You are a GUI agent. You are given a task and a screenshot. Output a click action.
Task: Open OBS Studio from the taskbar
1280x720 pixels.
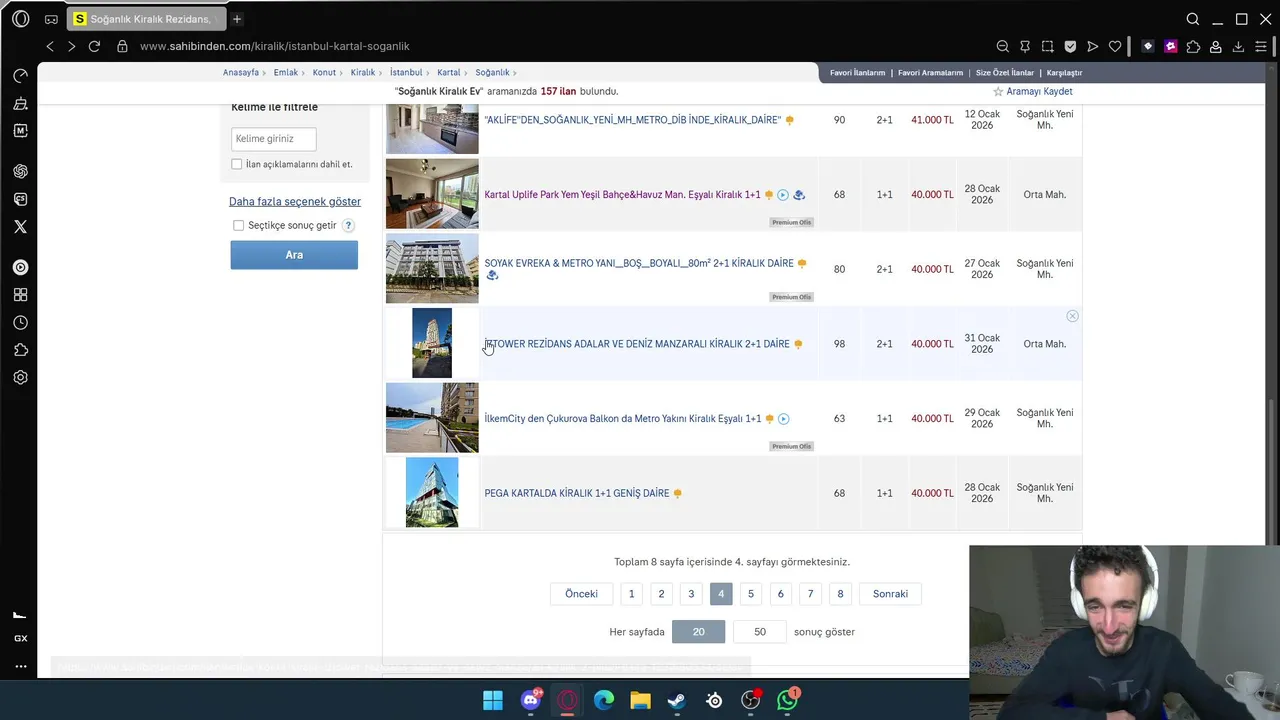751,700
